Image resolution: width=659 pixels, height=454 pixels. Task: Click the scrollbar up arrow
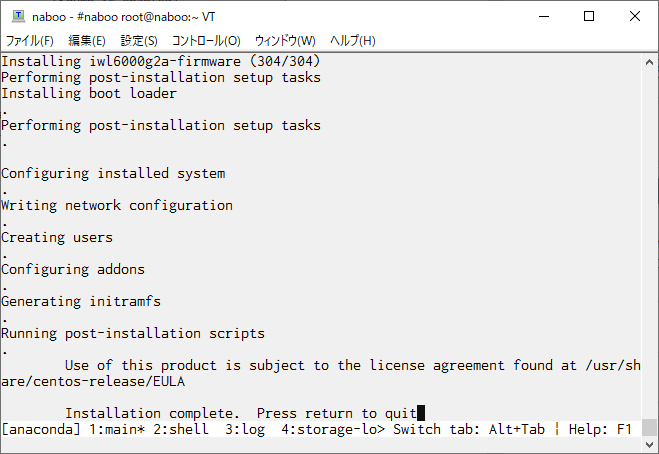point(649,62)
